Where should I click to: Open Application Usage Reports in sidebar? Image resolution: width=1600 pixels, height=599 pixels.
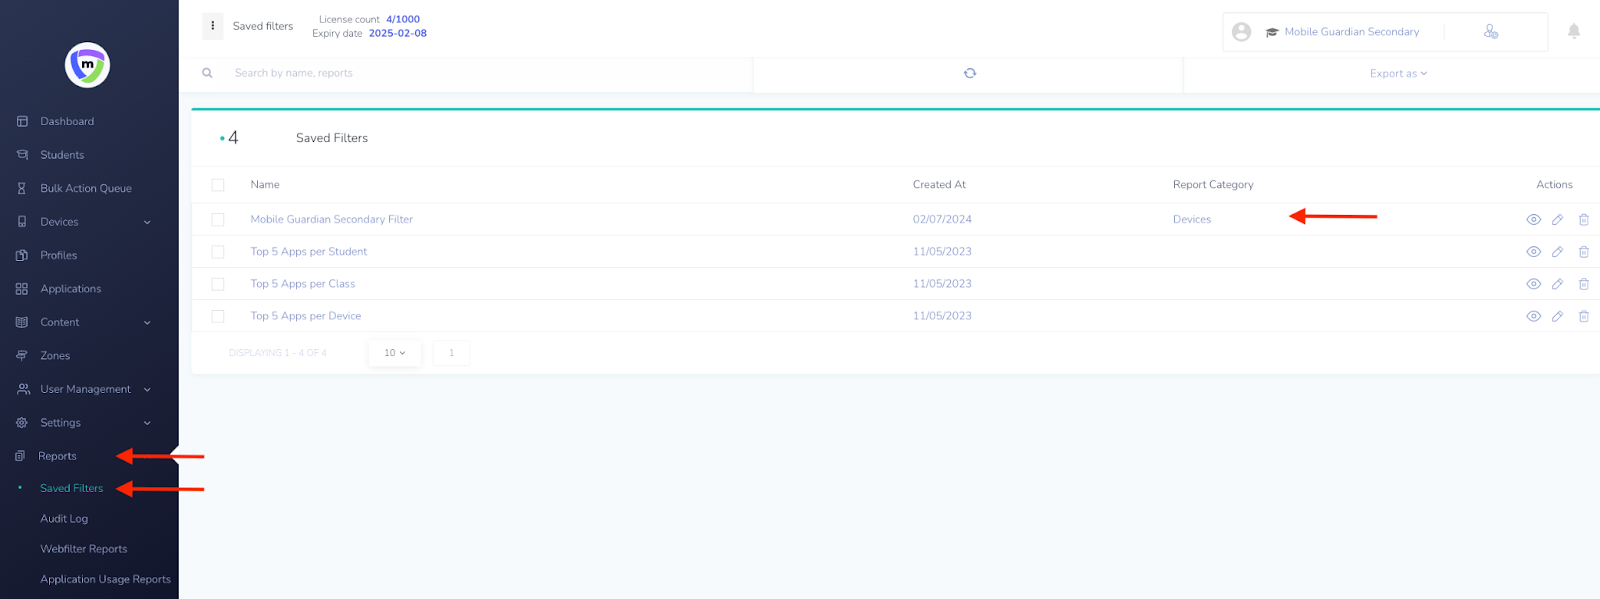coord(105,579)
